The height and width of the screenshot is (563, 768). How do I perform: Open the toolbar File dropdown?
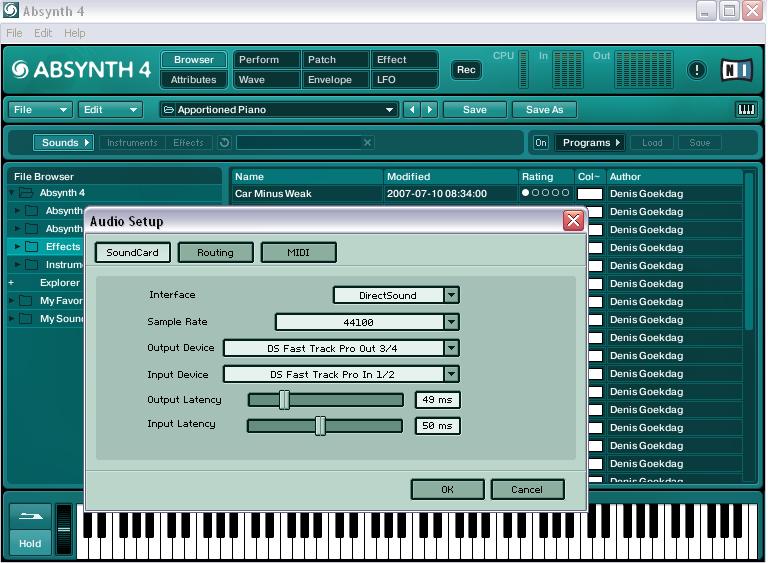pyautogui.click(x=40, y=110)
